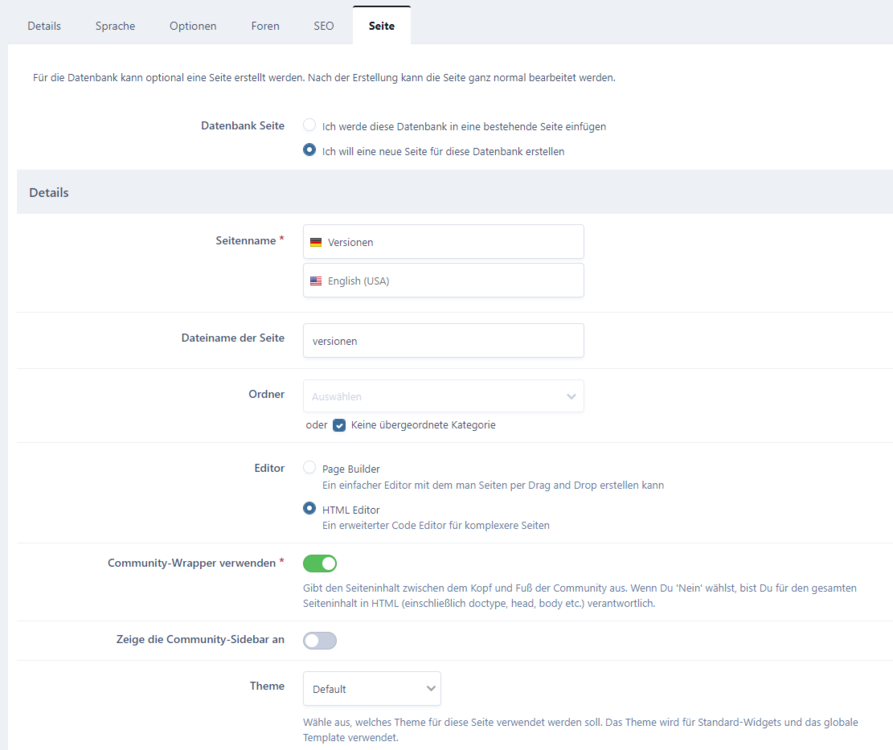Click the US flag icon in Seitenname
Screen dimensions: 893x750
click(316, 281)
